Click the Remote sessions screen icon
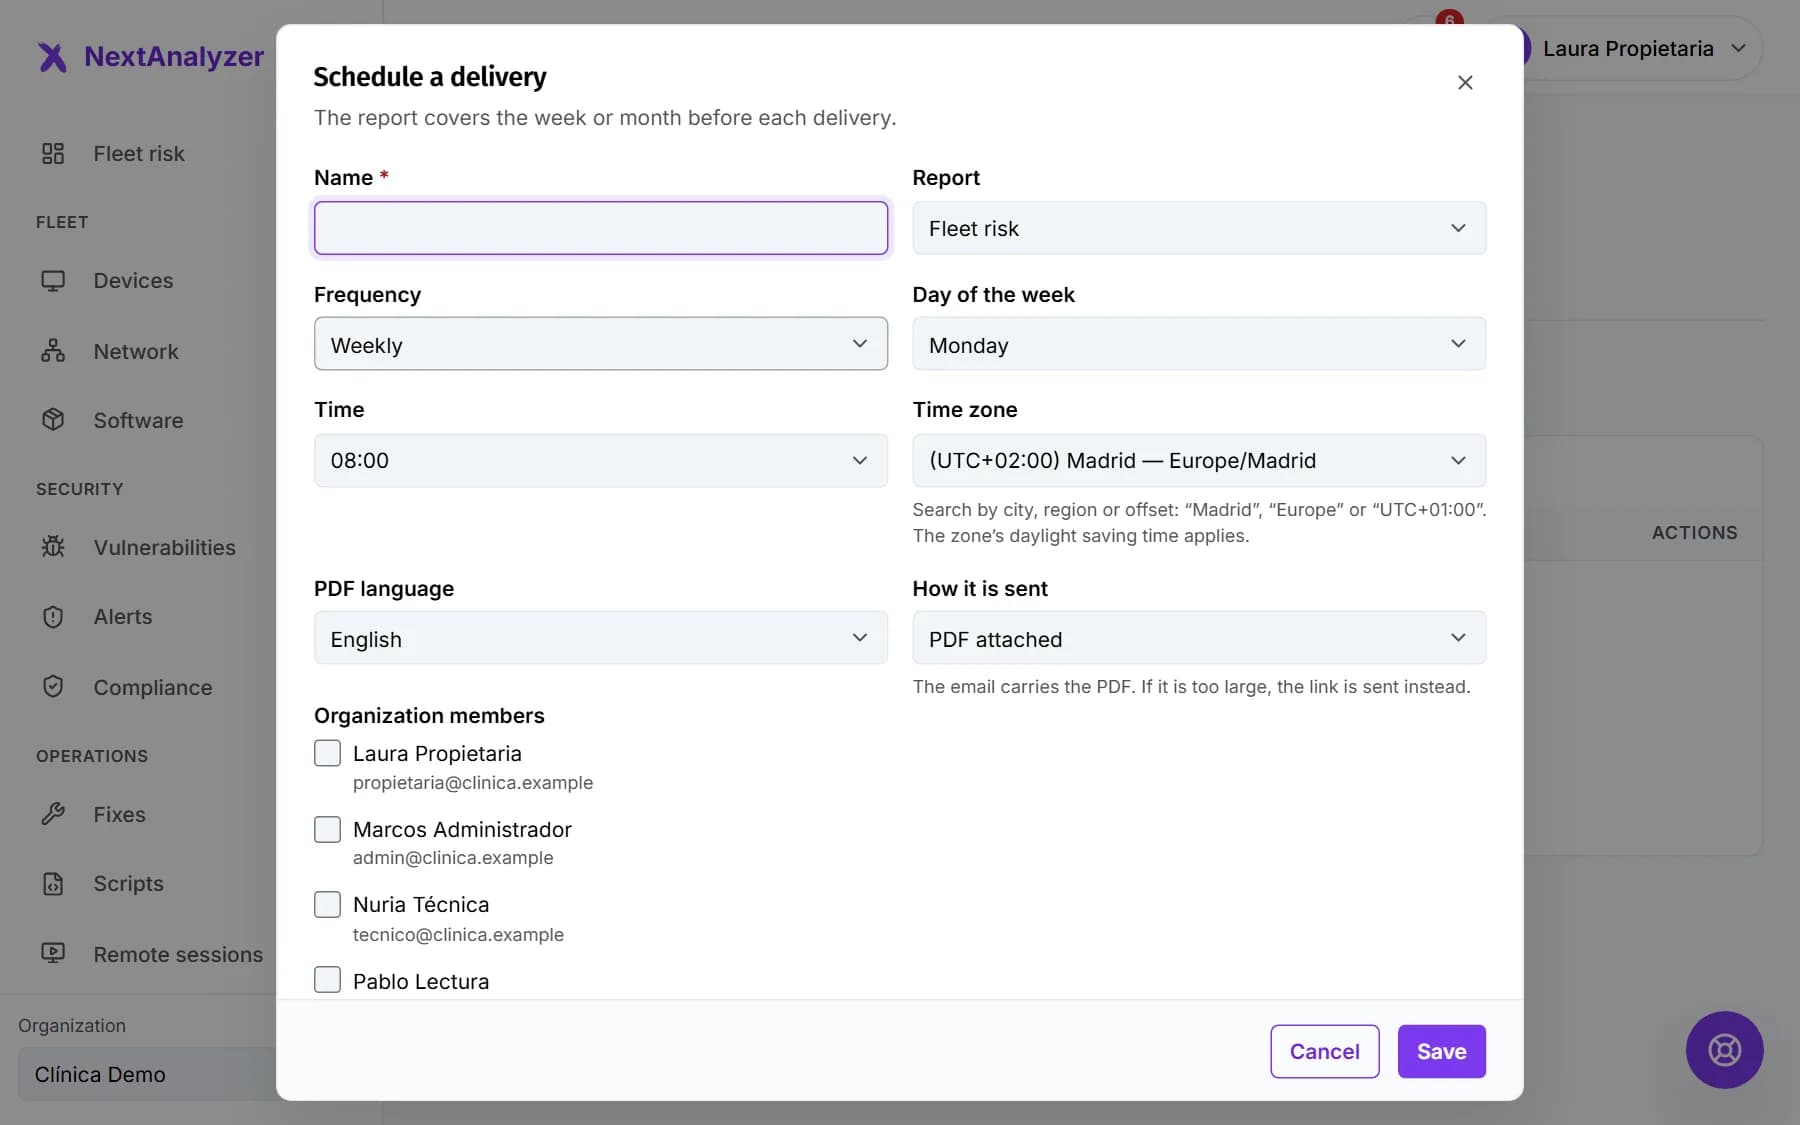The height and width of the screenshot is (1125, 1800). (53, 954)
